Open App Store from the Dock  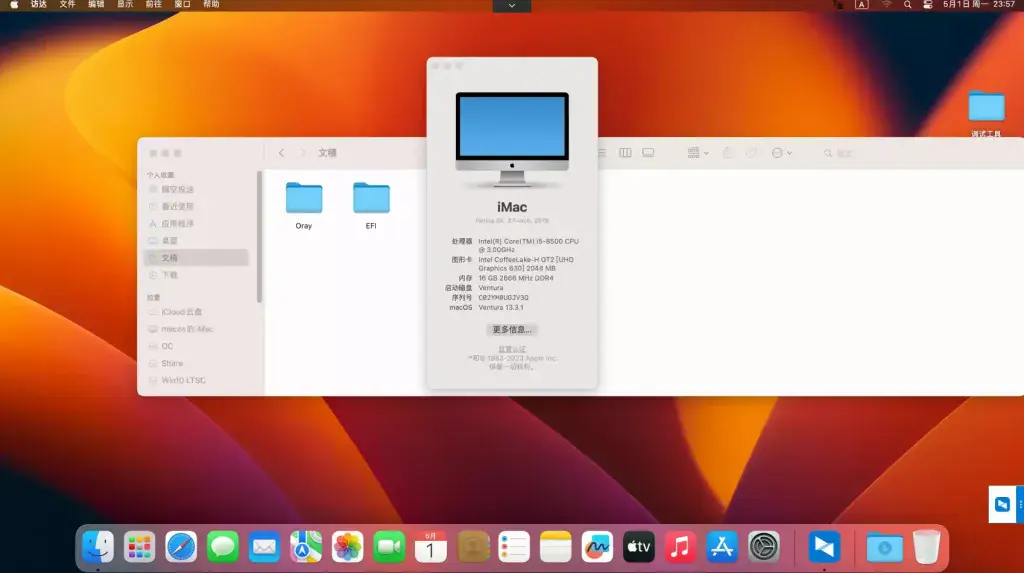[722, 546]
